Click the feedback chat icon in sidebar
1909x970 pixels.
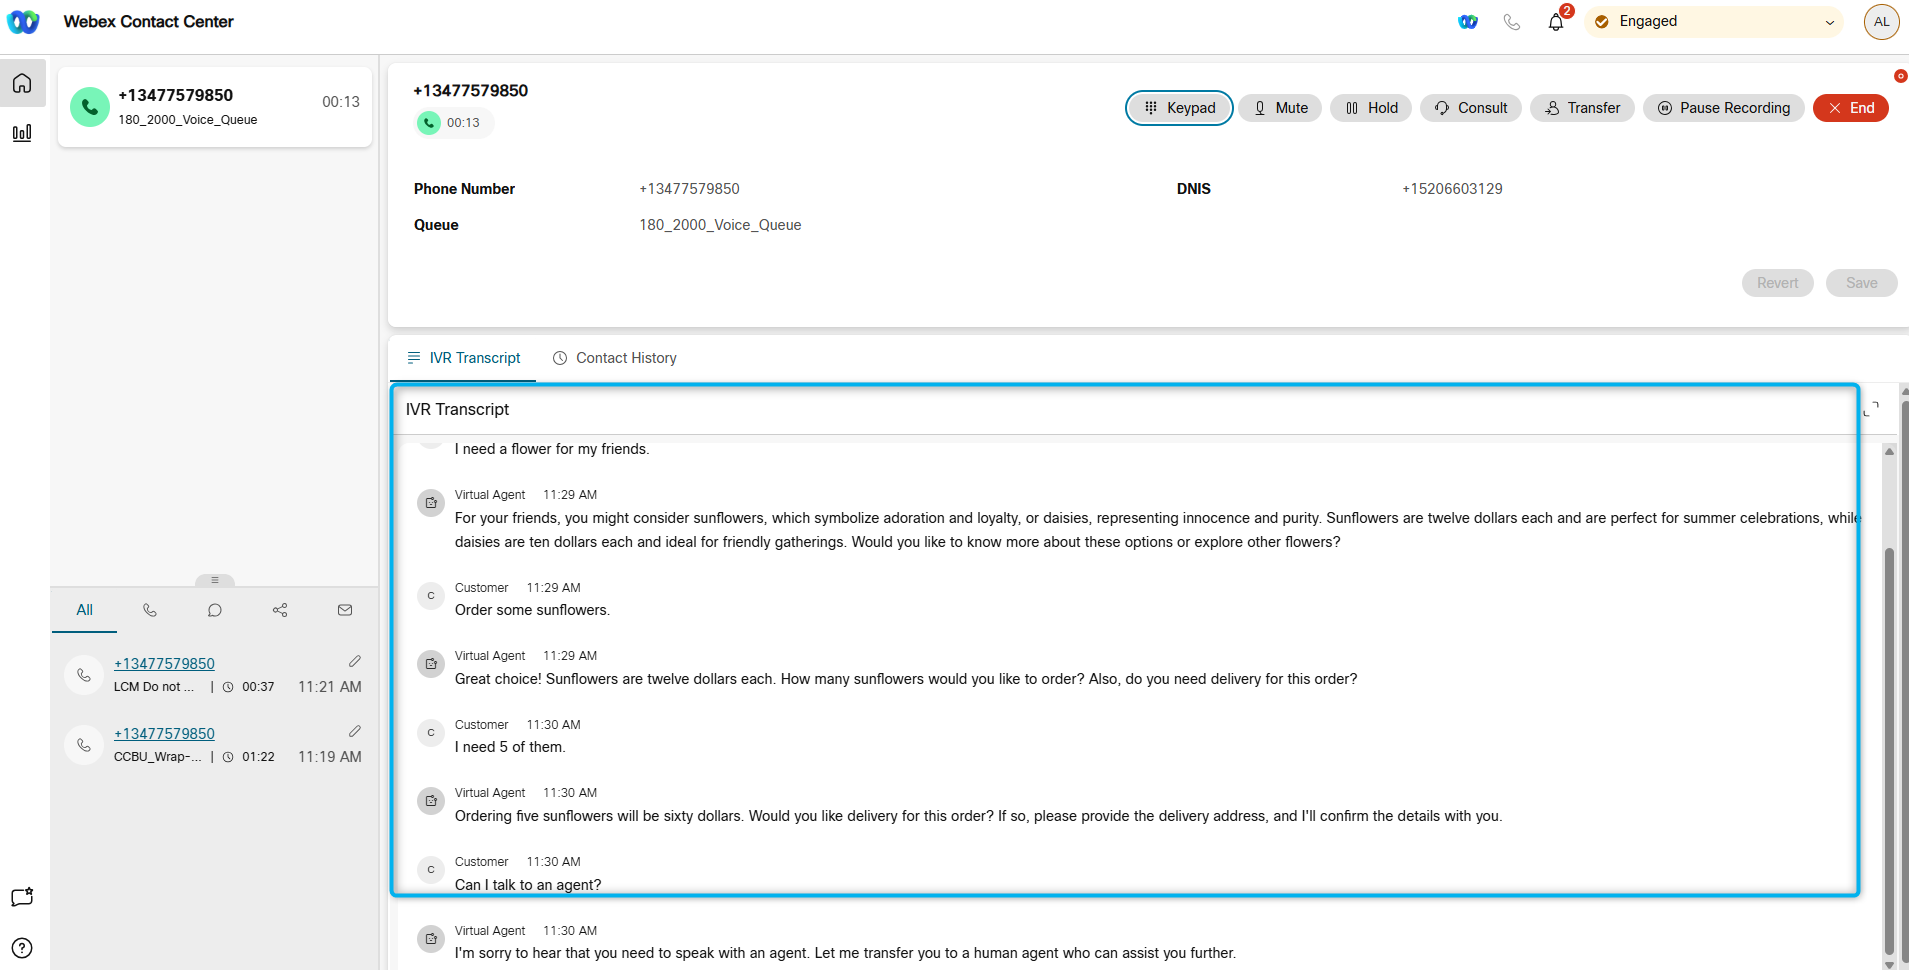[22, 897]
